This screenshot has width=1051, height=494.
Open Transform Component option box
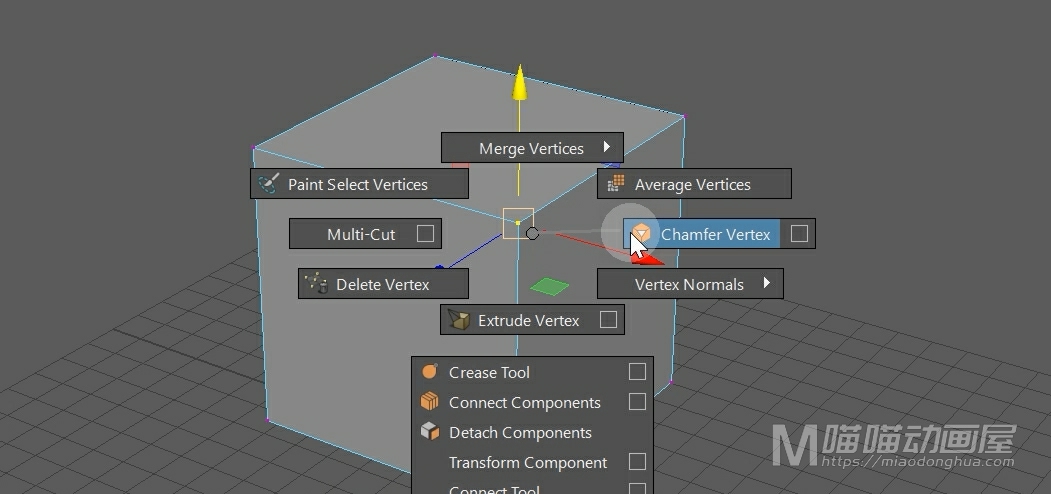637,462
